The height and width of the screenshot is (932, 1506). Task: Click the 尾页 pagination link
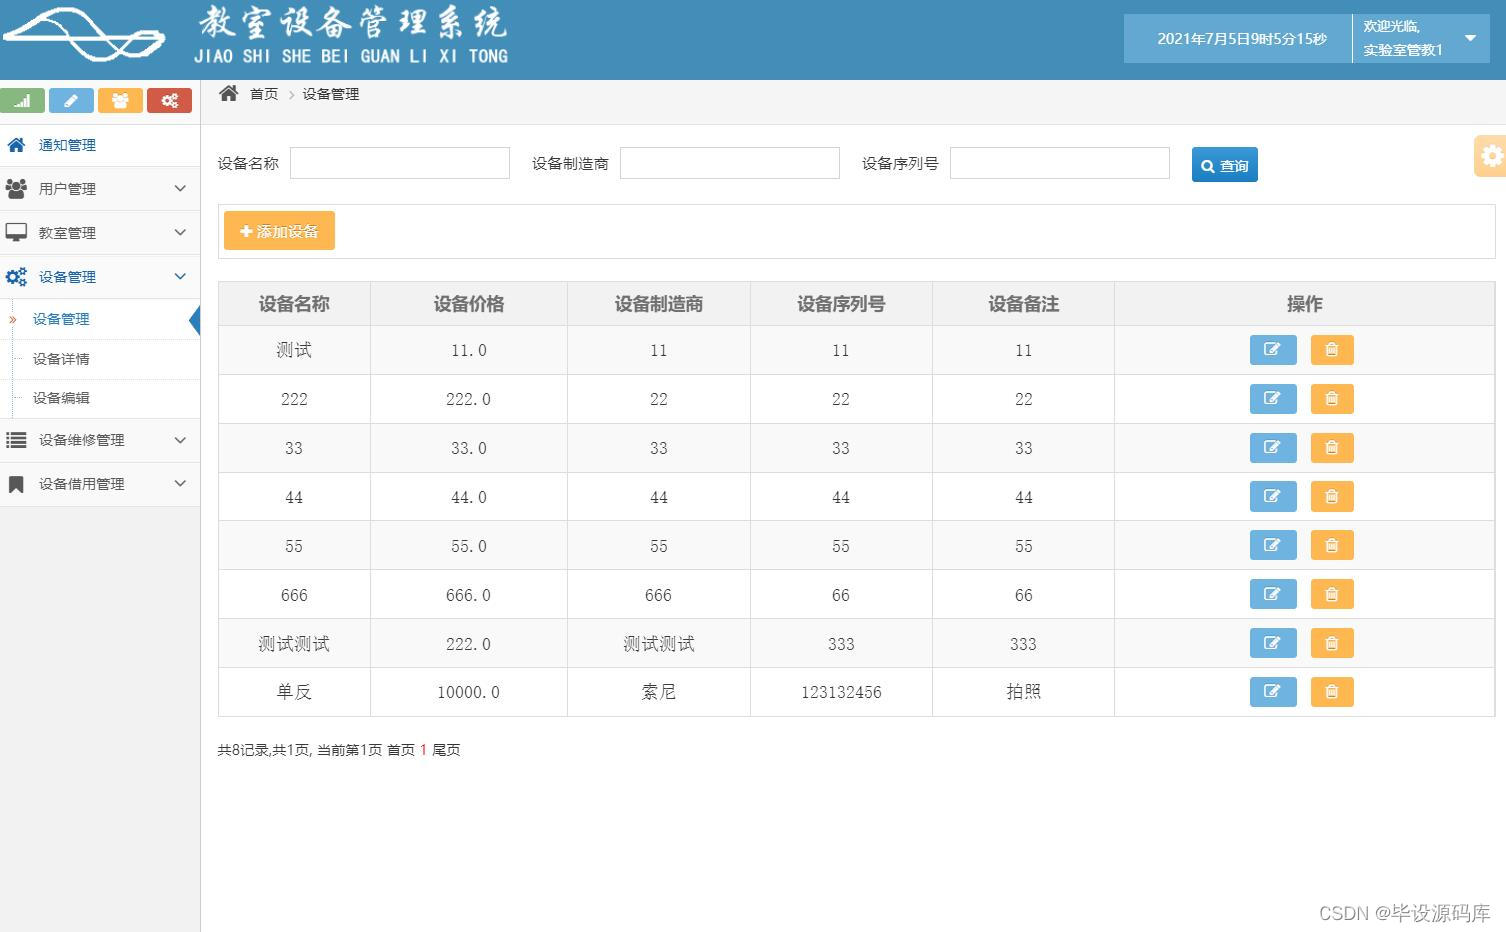(446, 750)
